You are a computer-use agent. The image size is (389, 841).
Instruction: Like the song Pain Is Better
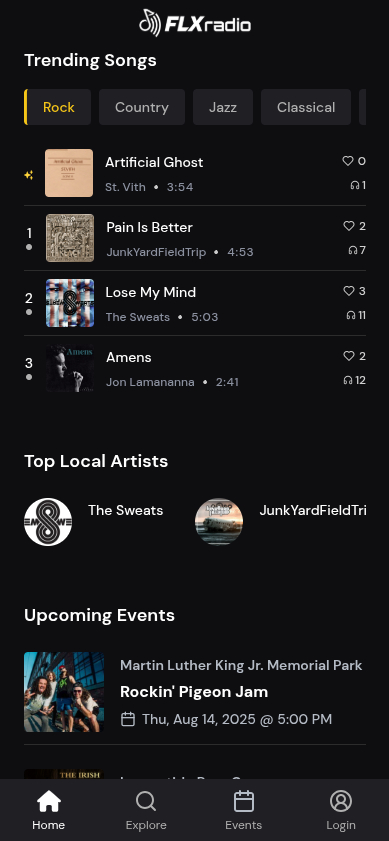[349, 226]
